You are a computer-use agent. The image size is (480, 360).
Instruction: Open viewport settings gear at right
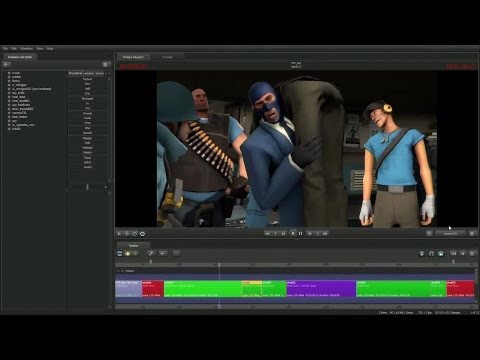point(472,234)
